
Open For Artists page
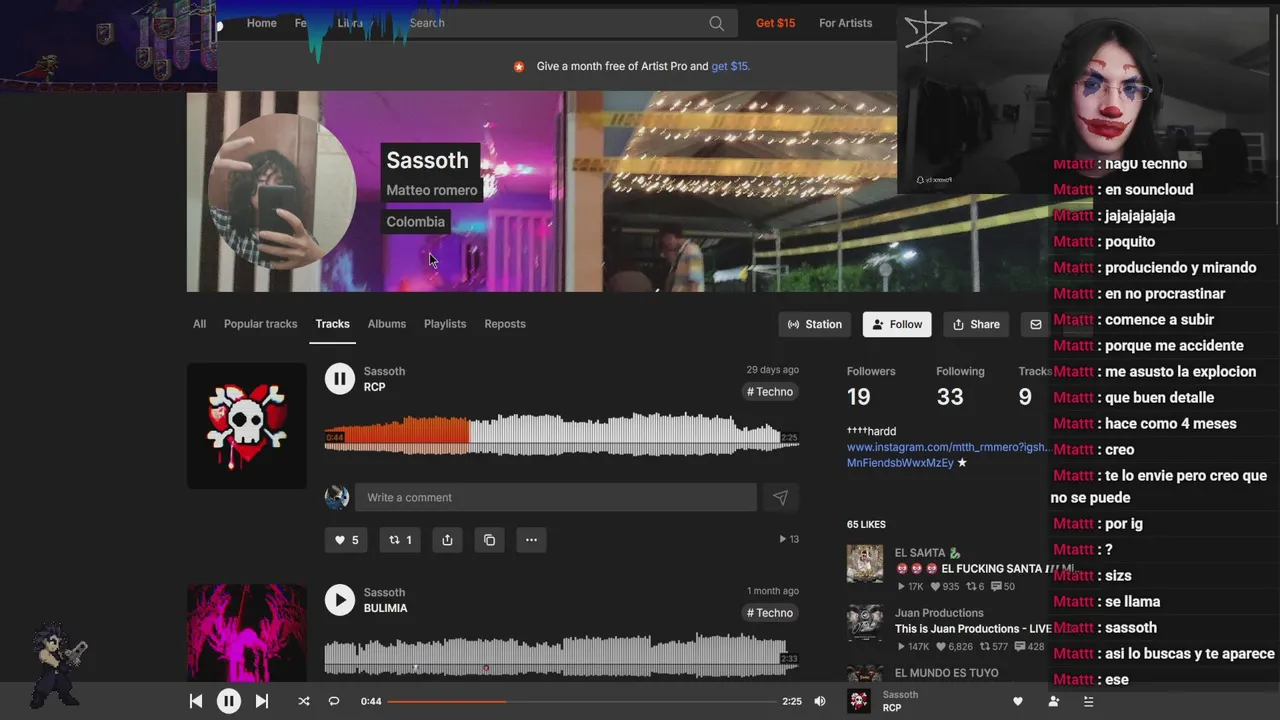click(845, 23)
